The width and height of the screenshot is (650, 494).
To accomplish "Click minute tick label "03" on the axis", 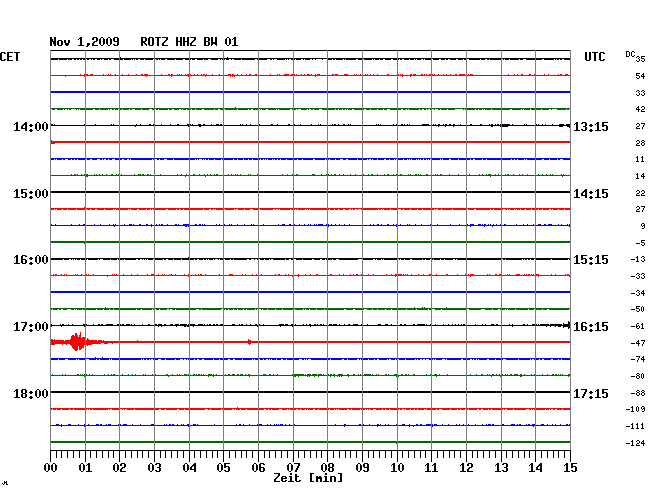I will tap(154, 467).
